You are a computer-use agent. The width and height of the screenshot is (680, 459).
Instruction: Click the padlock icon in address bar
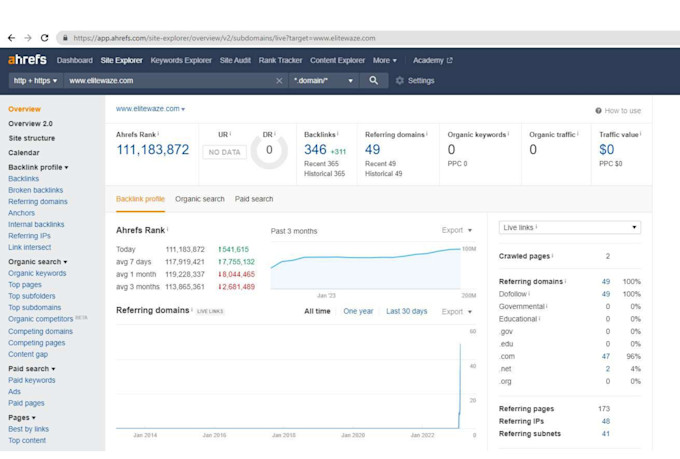point(65,38)
